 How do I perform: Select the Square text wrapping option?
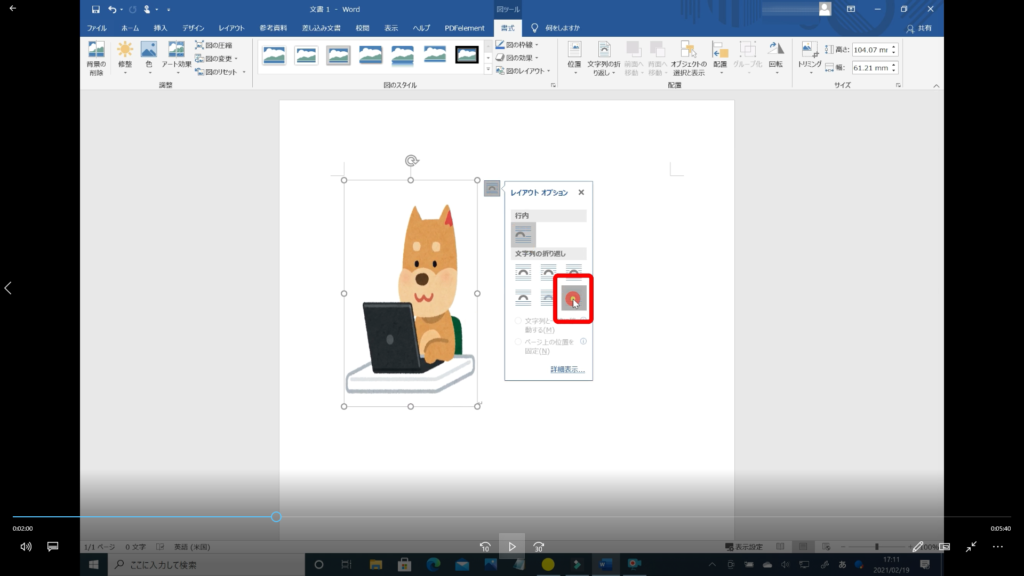click(523, 271)
